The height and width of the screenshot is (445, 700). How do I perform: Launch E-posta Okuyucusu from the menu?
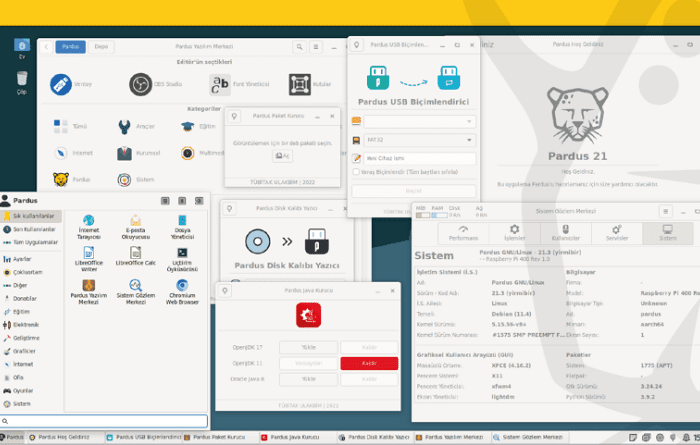click(135, 227)
